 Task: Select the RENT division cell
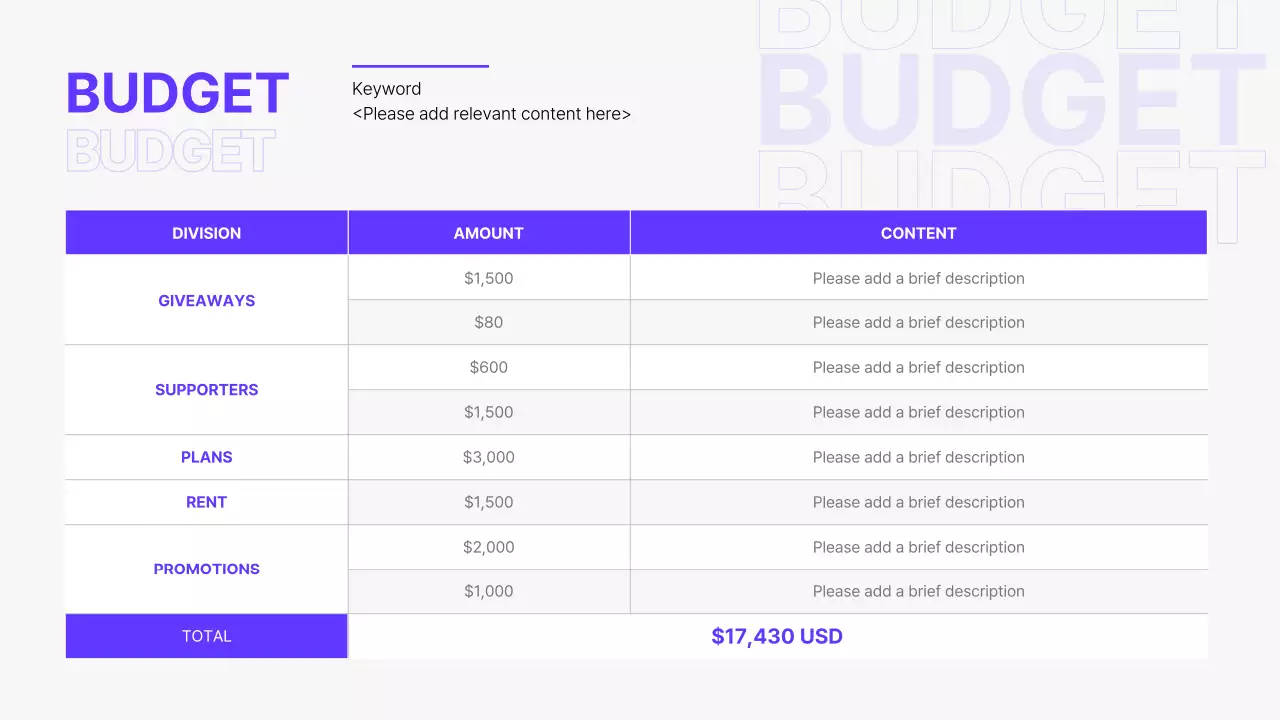pyautogui.click(x=206, y=502)
